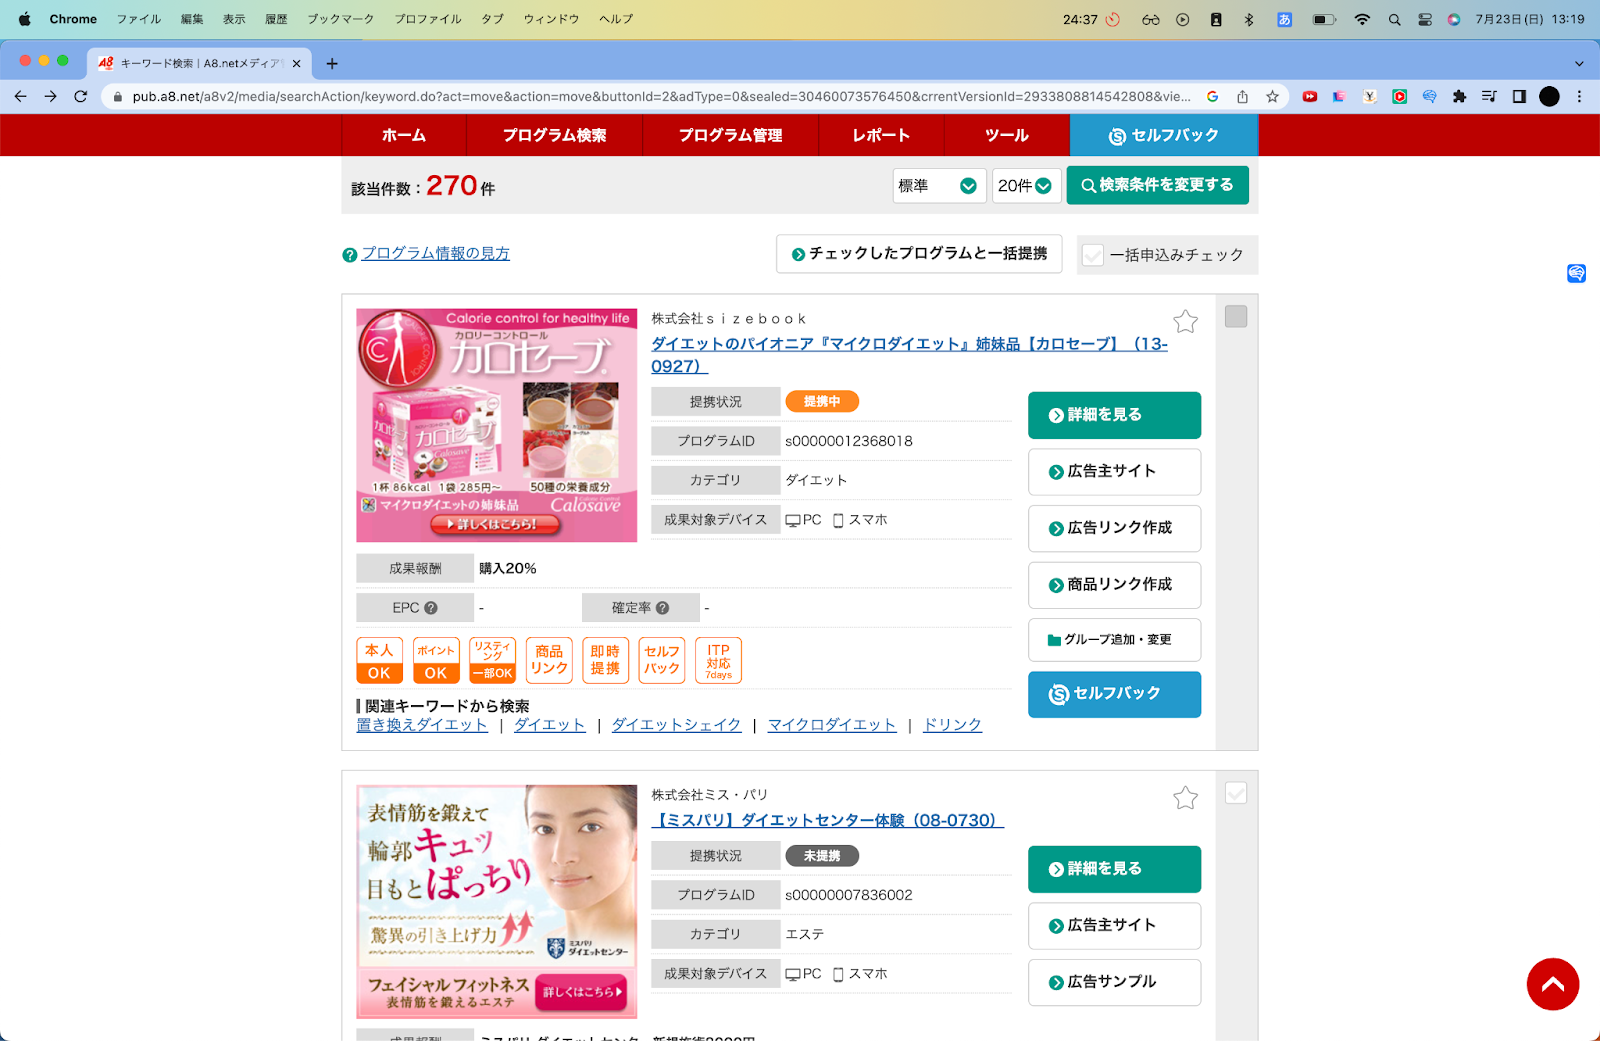Open Bluetooth icon in menu bar

click(1249, 19)
